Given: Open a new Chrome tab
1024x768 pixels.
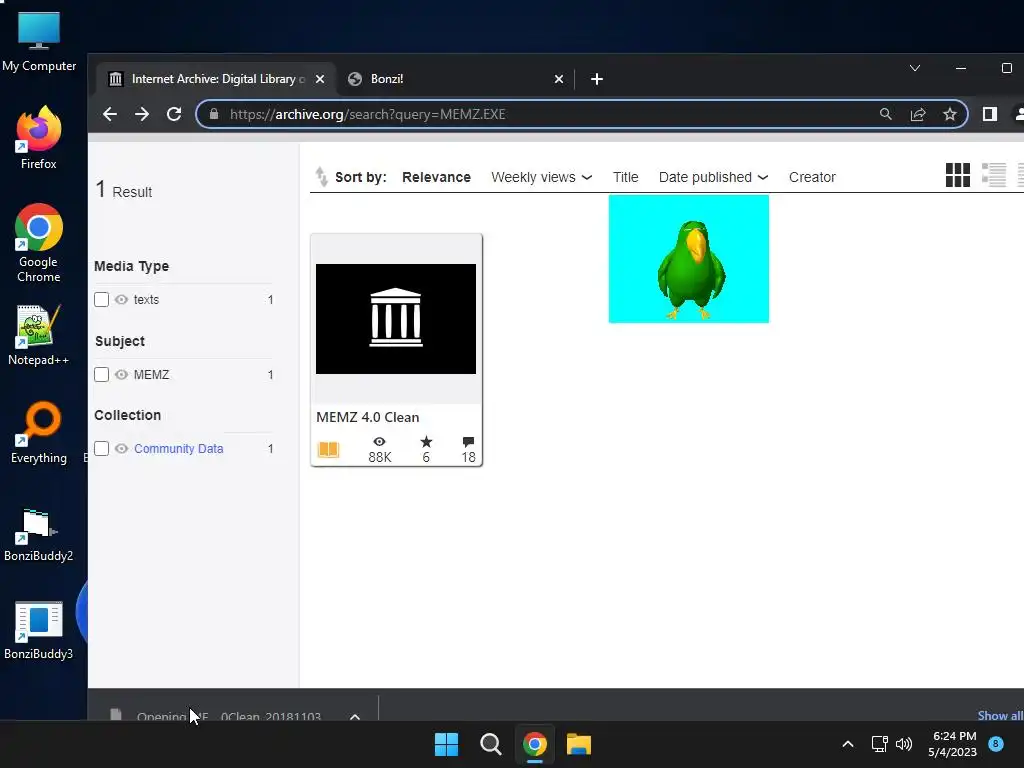Looking at the screenshot, I should point(596,79).
